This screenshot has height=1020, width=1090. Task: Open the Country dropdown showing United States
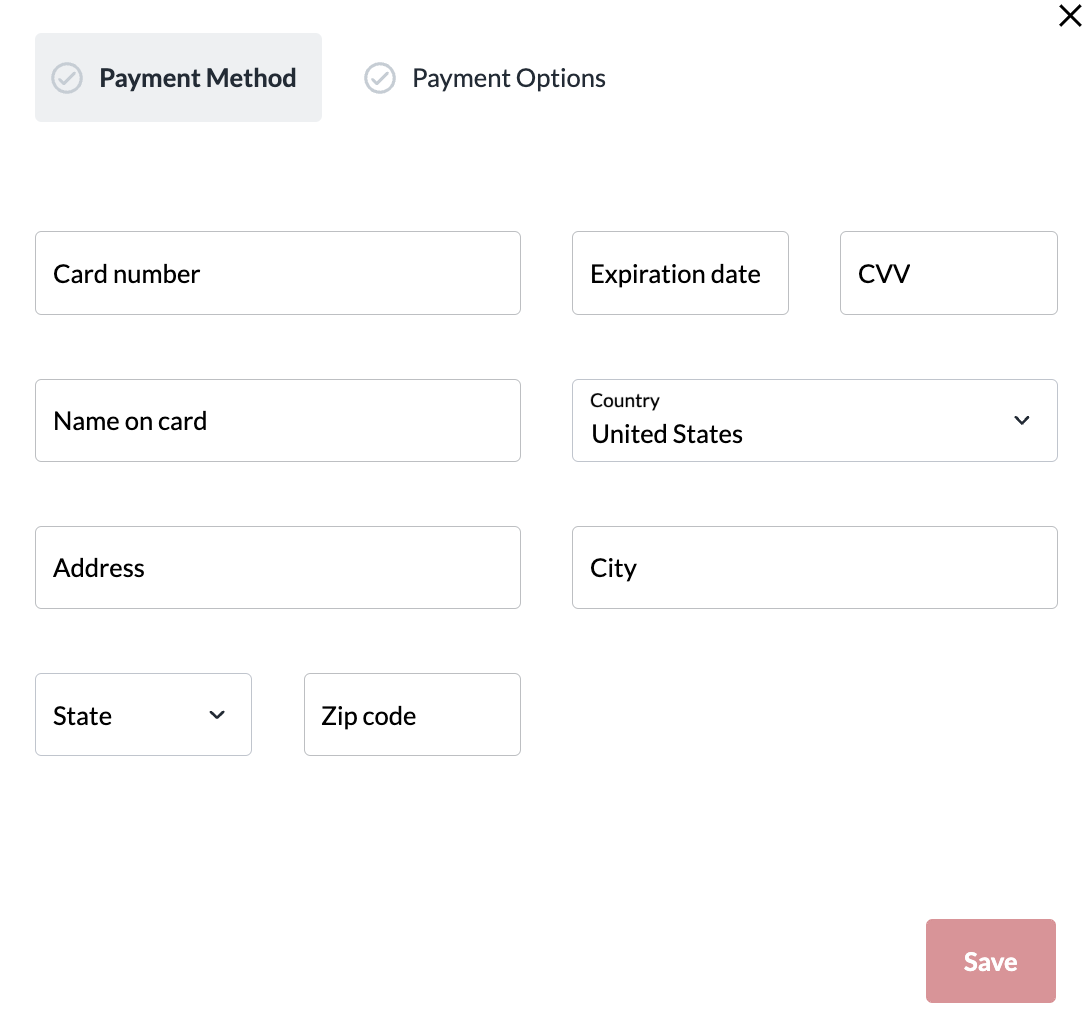point(815,421)
